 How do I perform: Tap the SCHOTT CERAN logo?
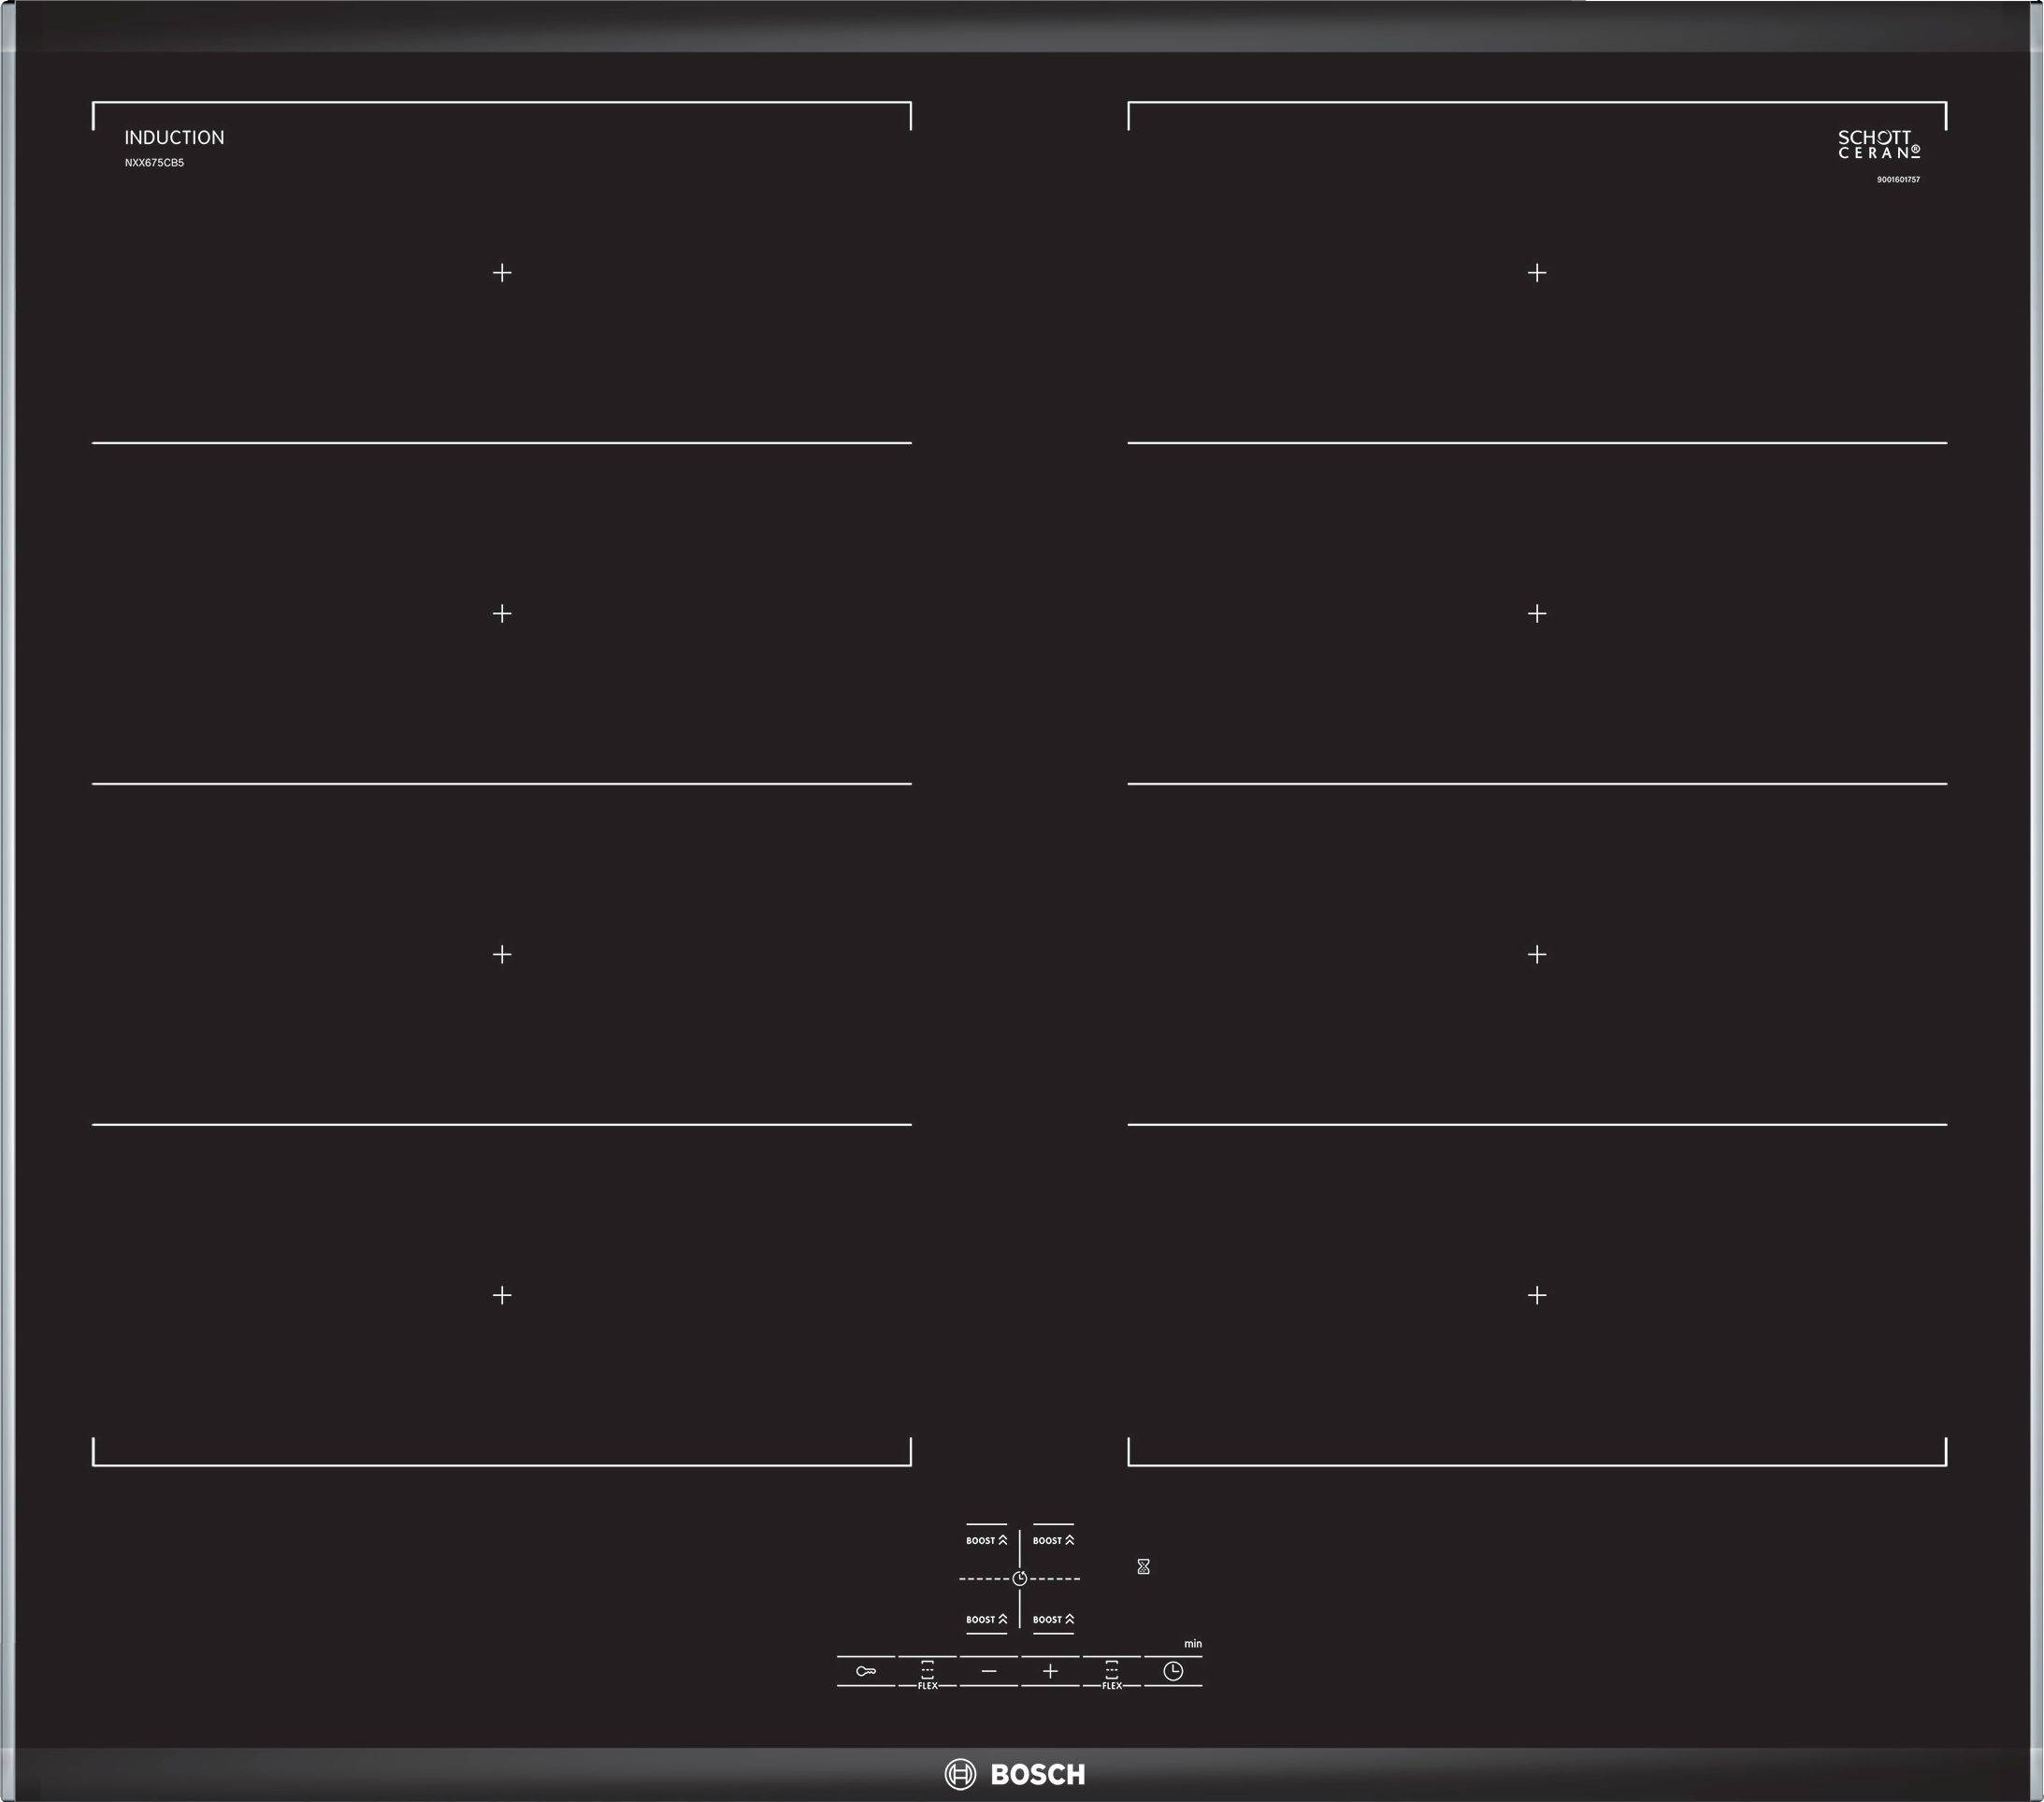pyautogui.click(x=1878, y=145)
